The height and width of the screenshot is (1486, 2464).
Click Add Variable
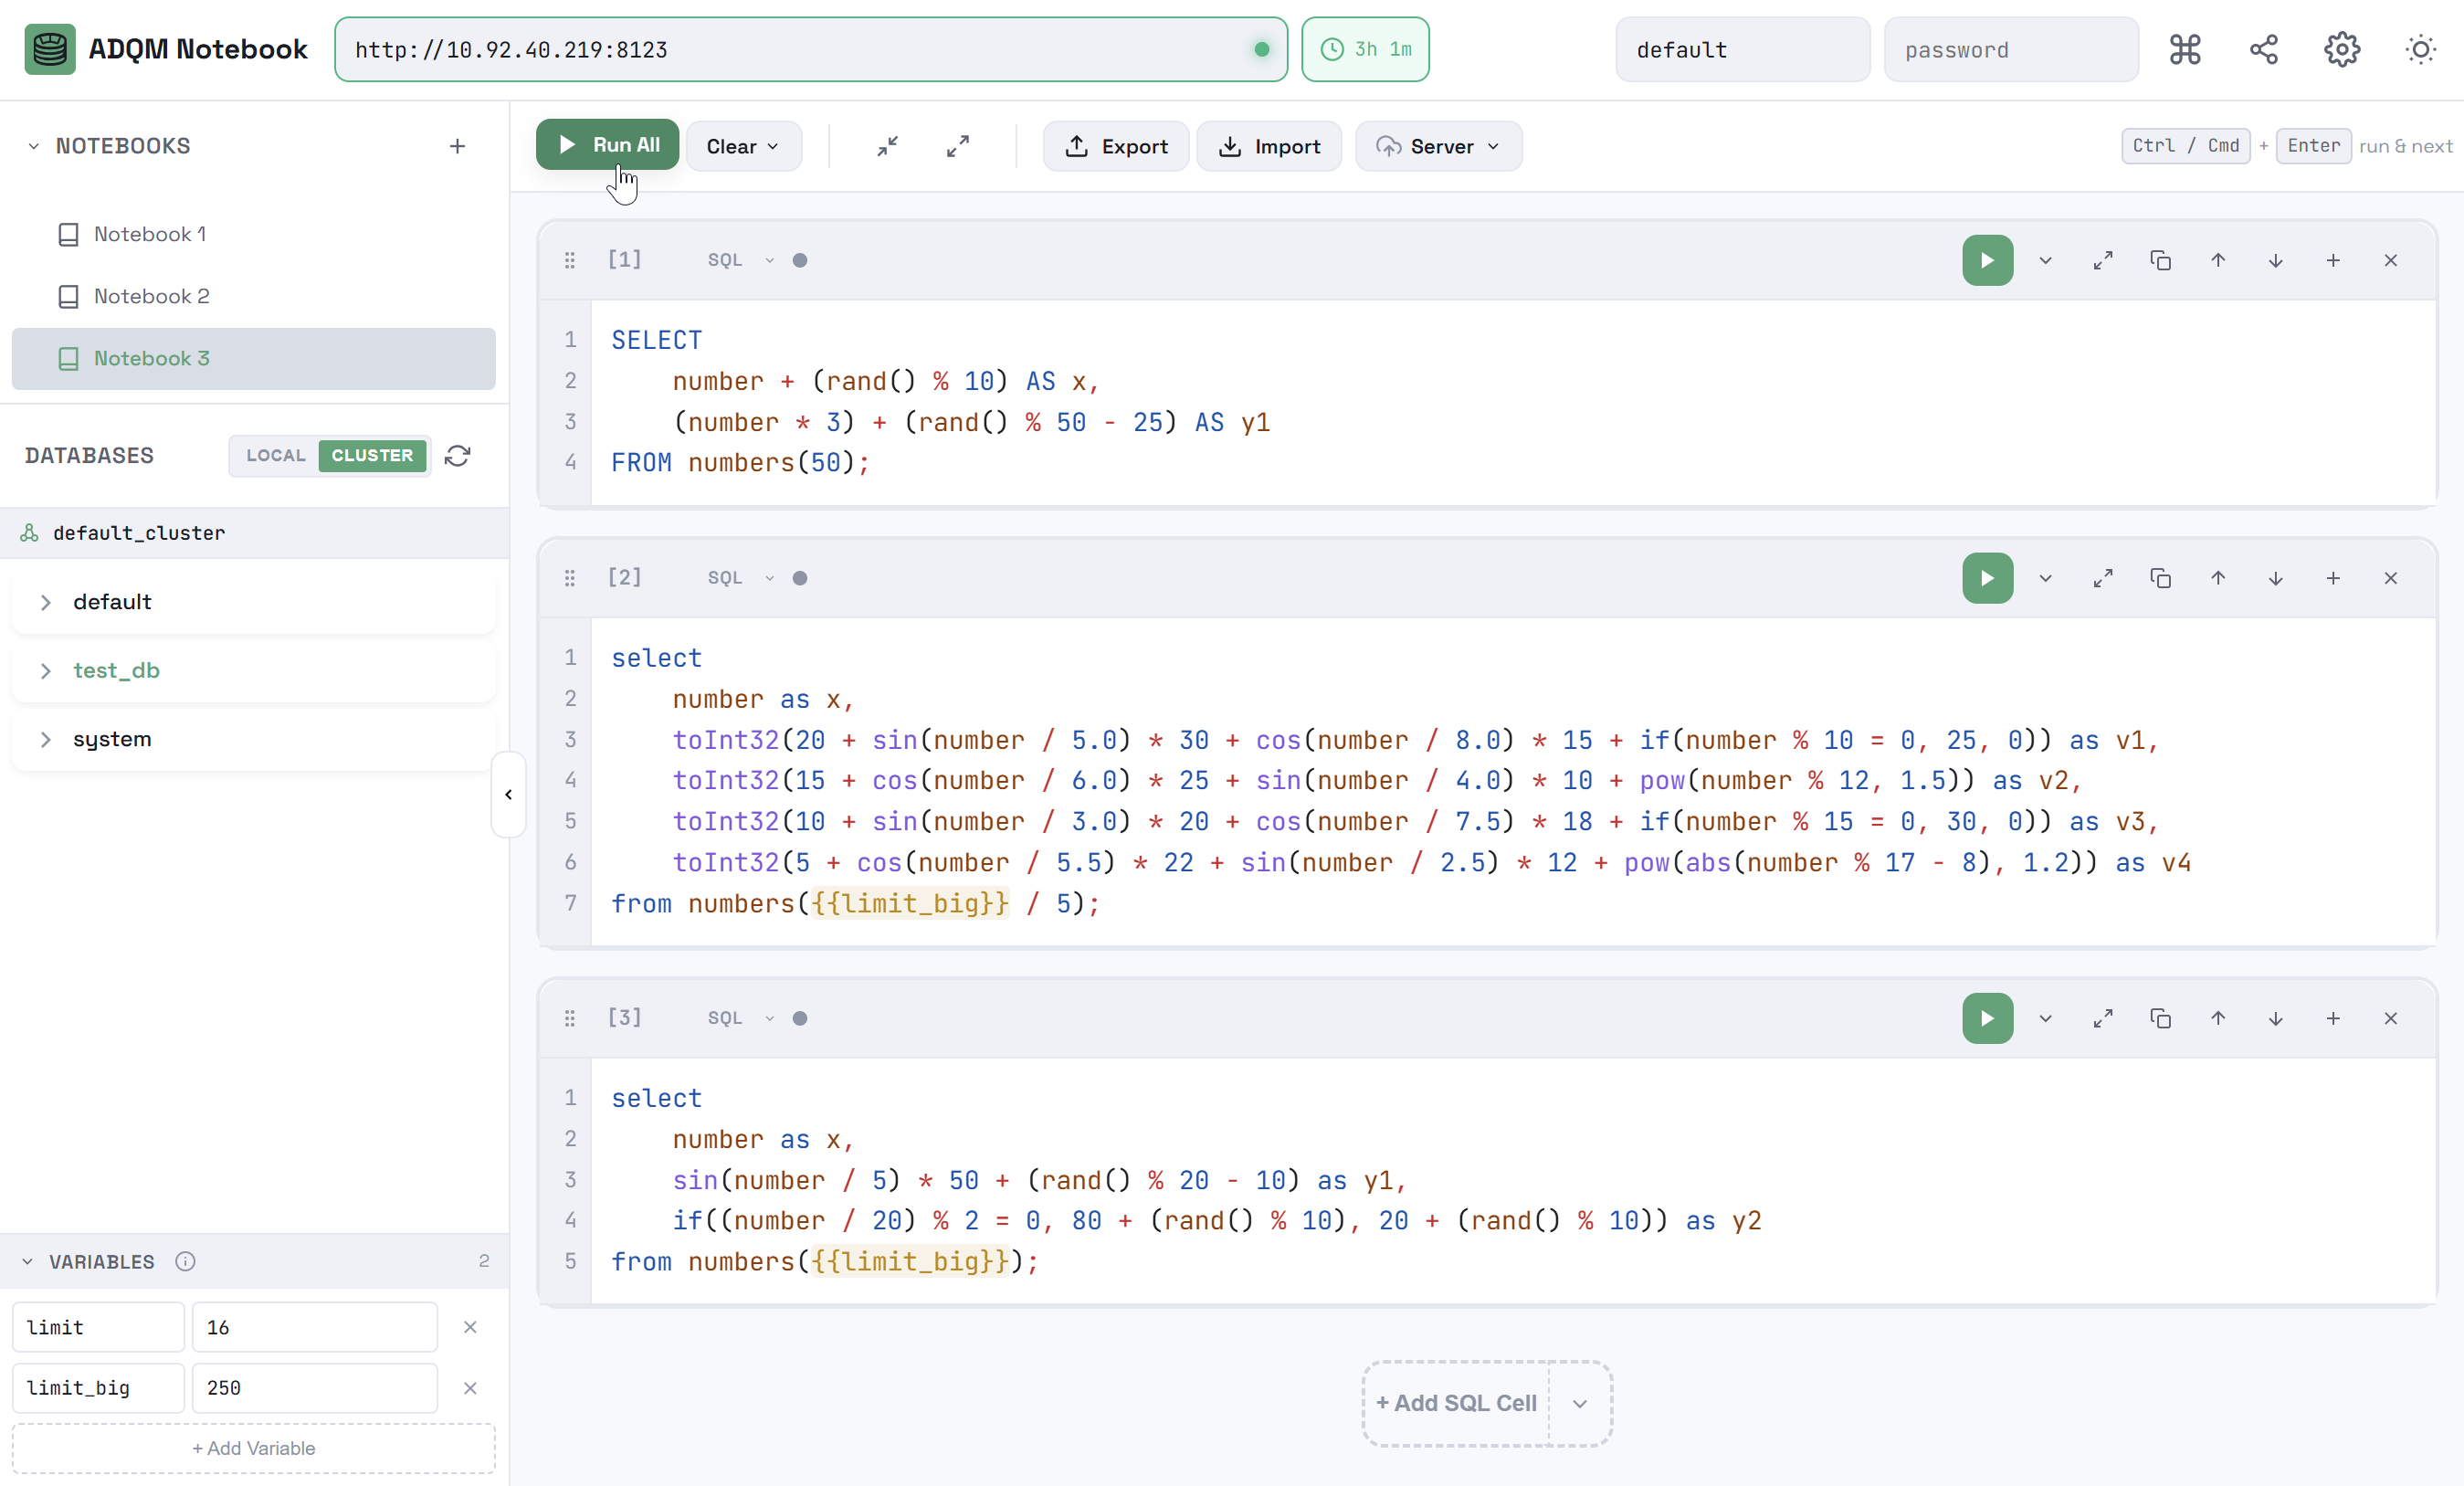[252, 1449]
